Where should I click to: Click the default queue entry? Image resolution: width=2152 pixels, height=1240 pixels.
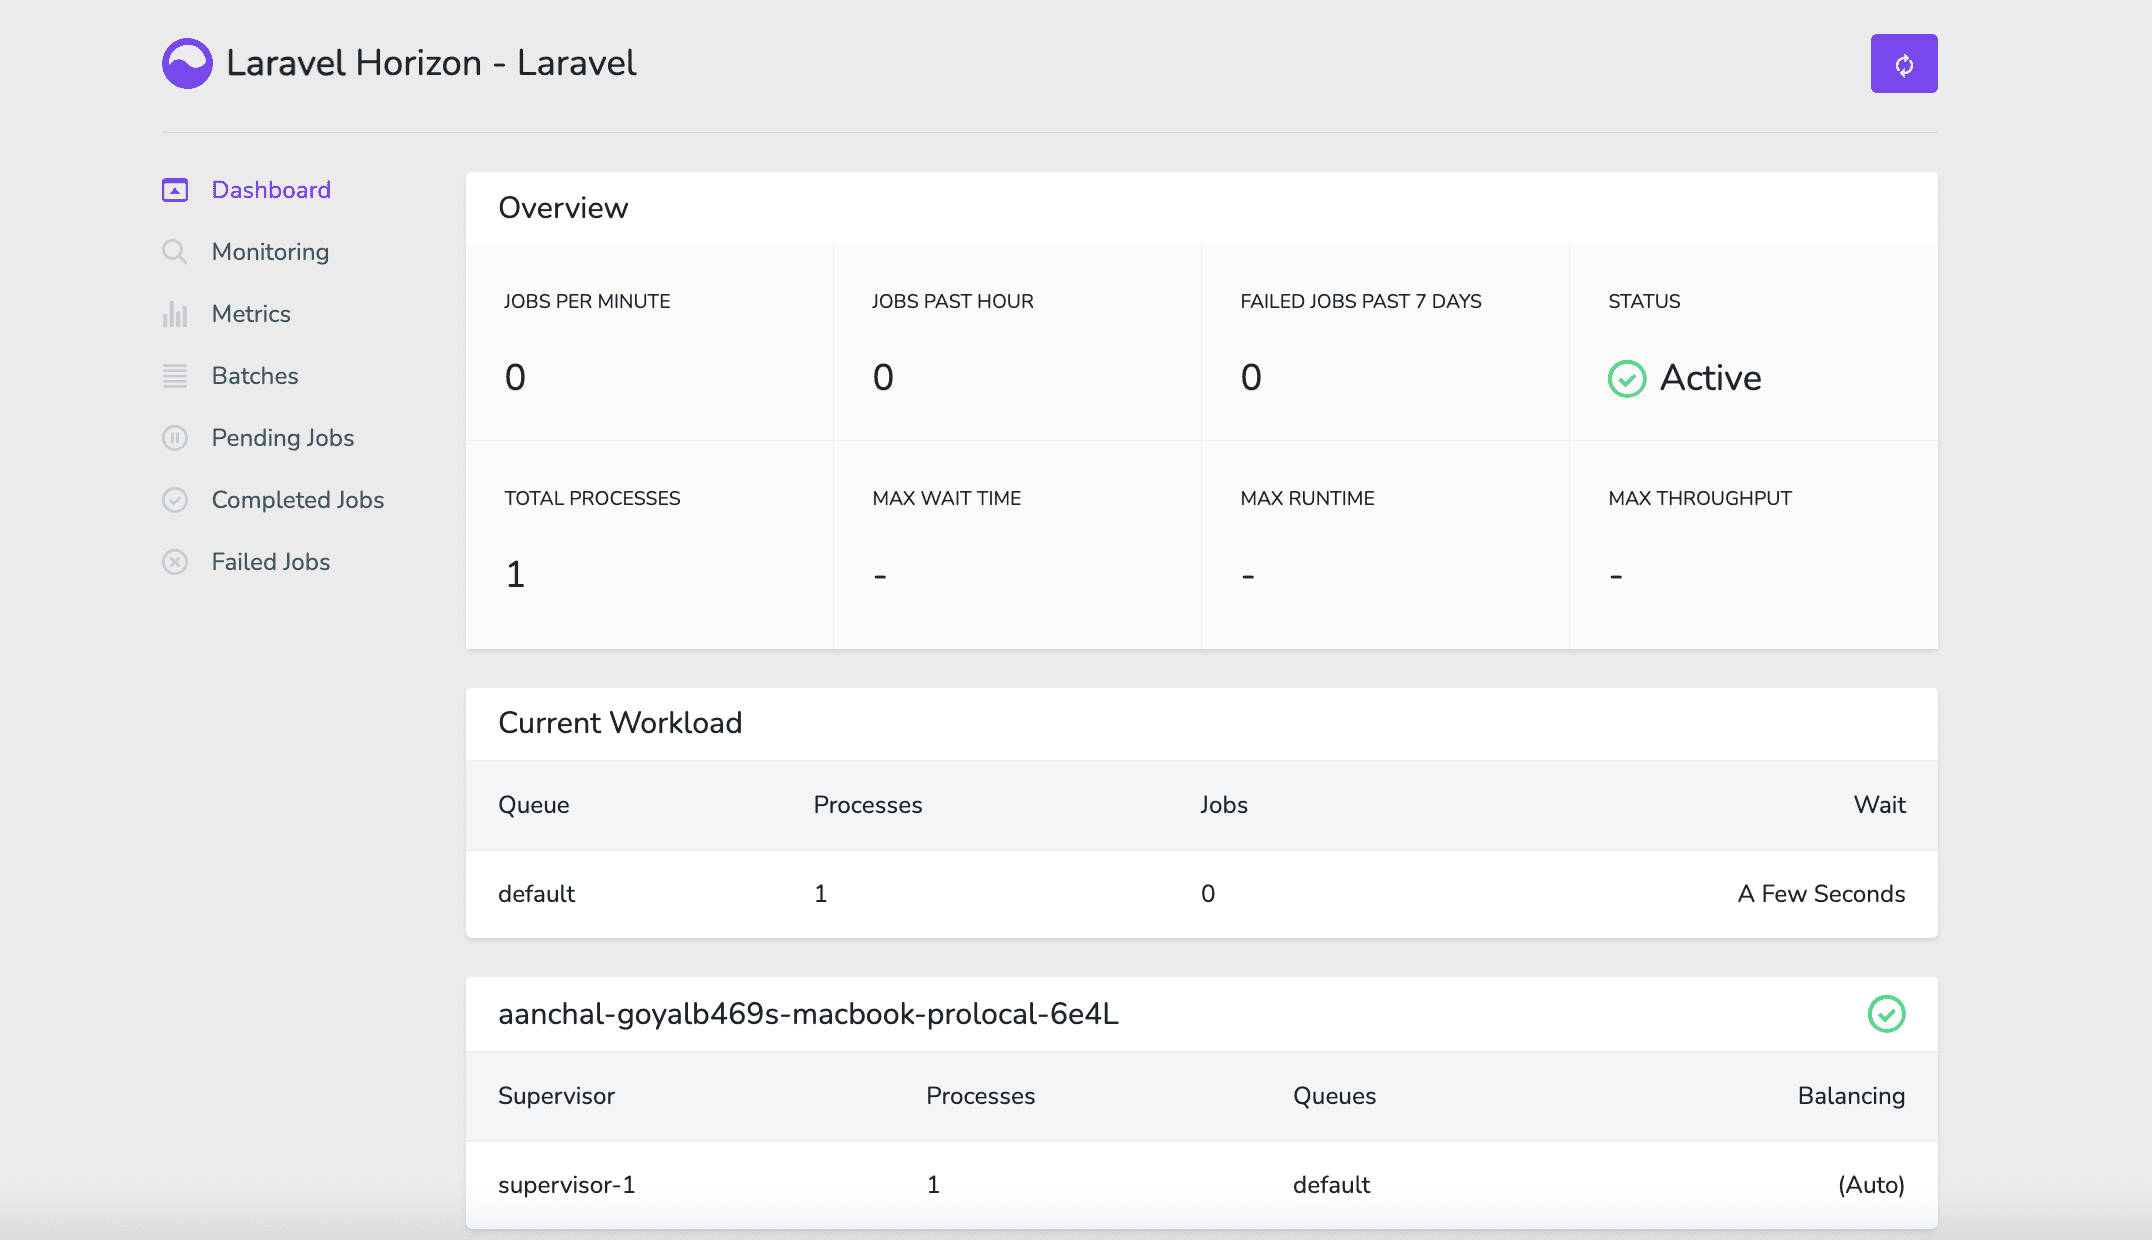(536, 894)
